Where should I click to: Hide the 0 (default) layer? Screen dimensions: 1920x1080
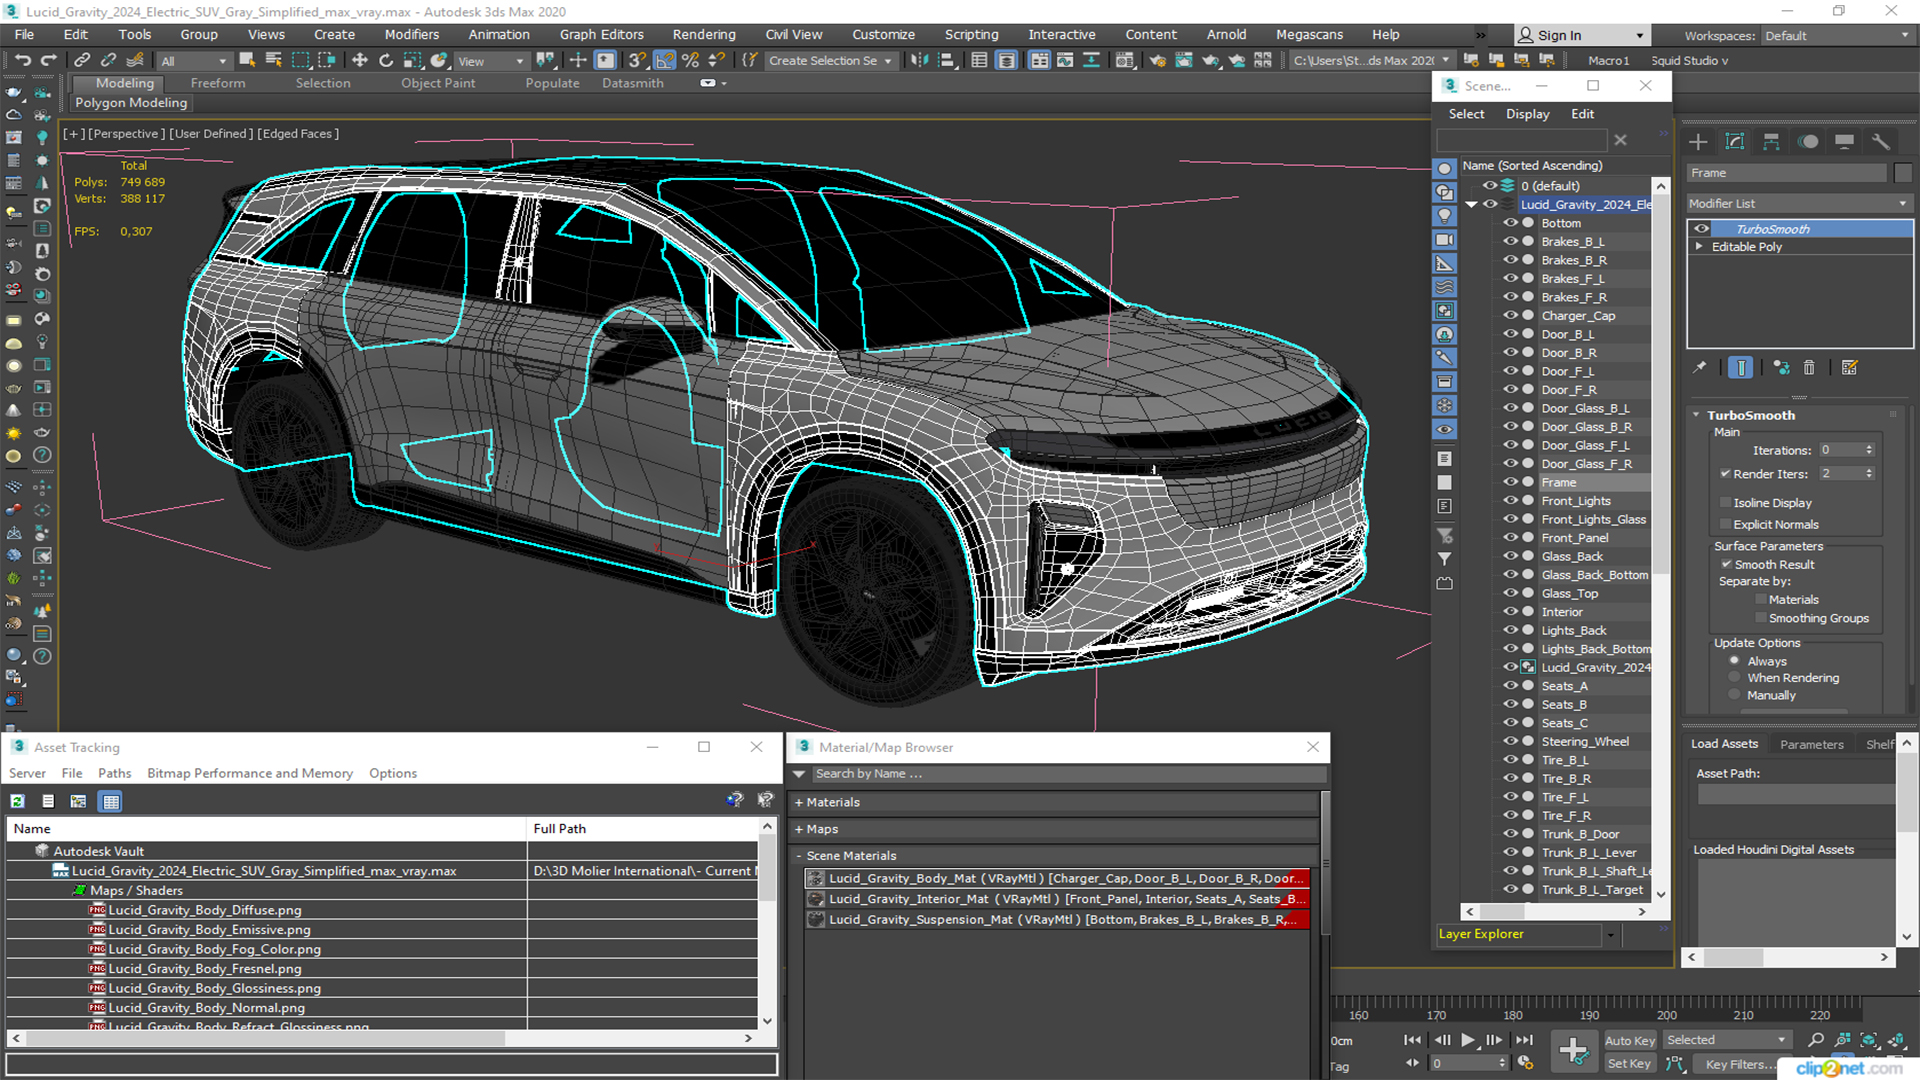click(1490, 186)
